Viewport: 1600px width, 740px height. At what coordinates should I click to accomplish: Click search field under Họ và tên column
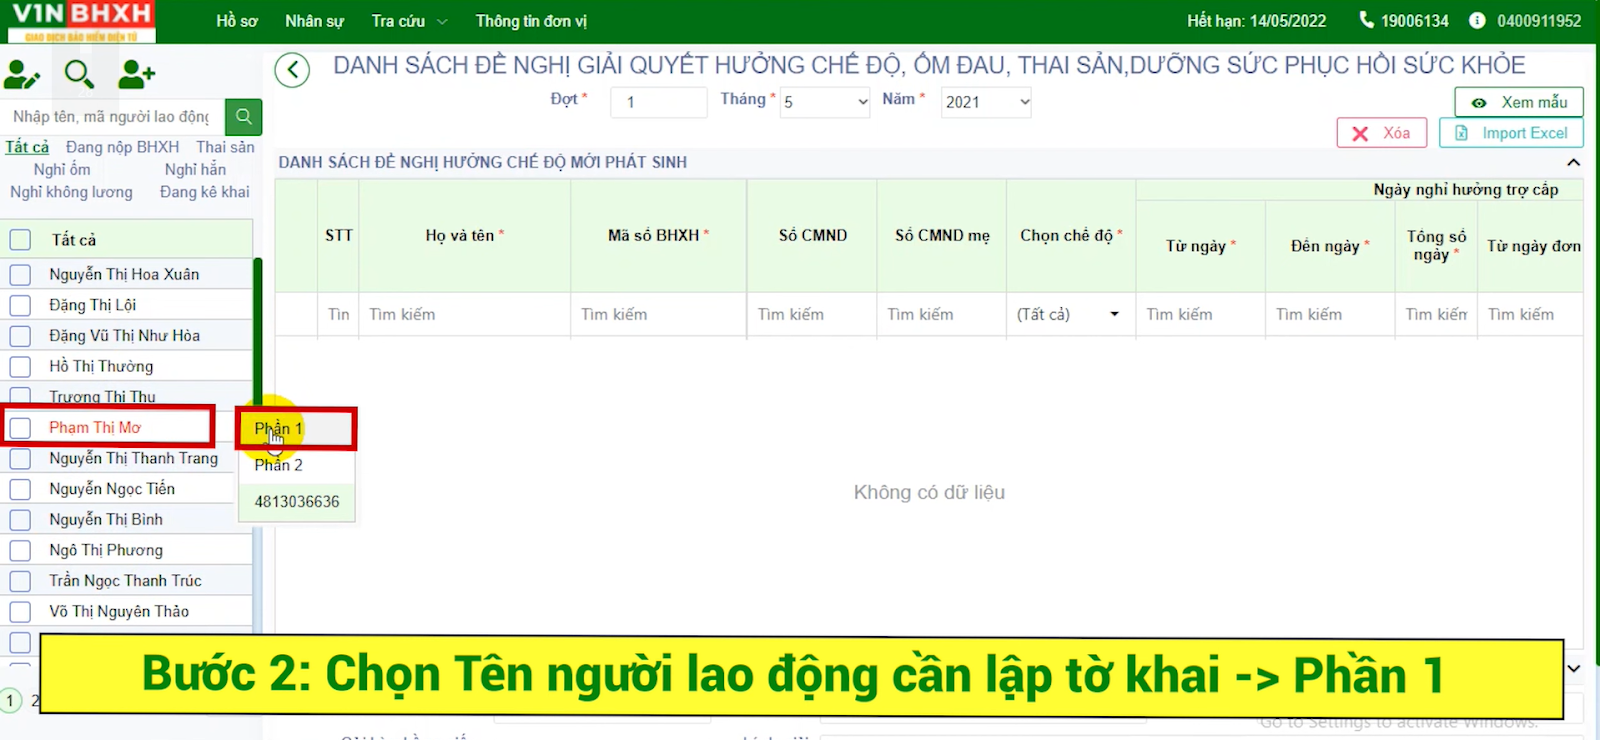(x=465, y=314)
